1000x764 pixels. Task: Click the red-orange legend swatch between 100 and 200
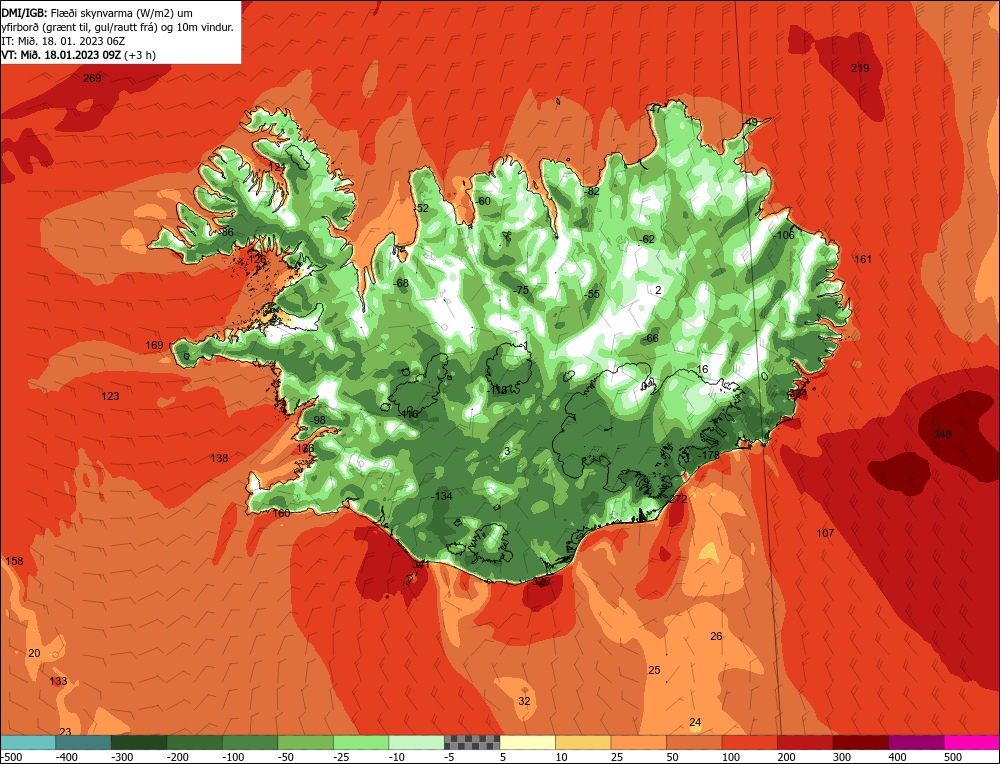[749, 742]
